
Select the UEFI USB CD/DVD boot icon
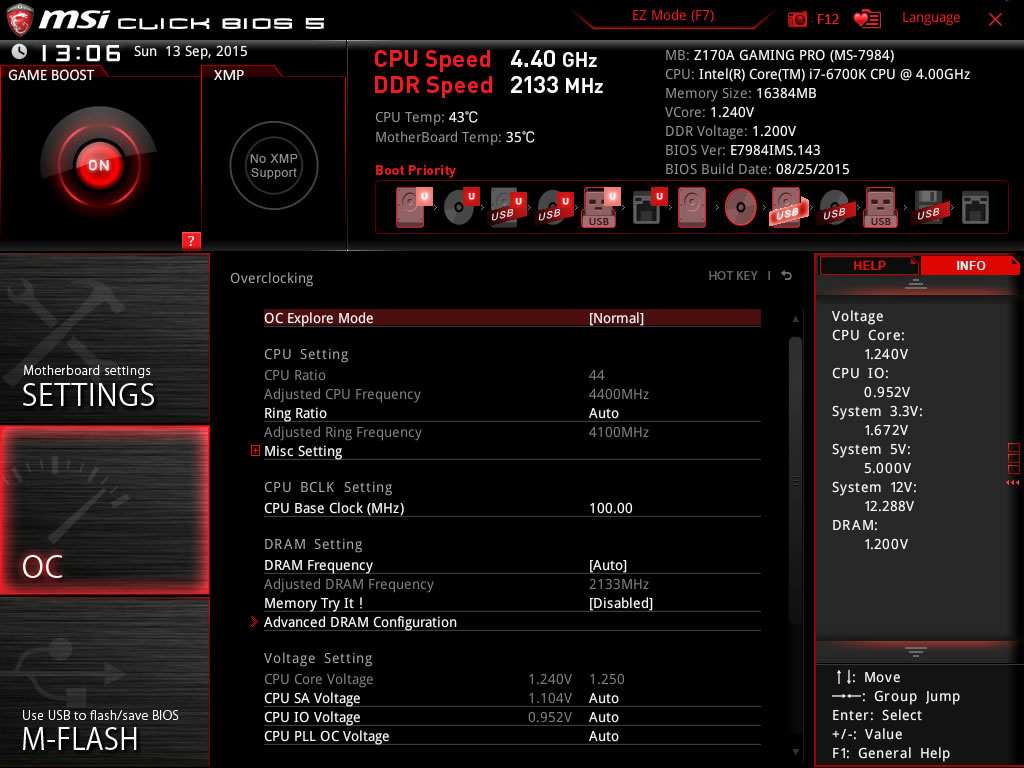tap(554, 208)
